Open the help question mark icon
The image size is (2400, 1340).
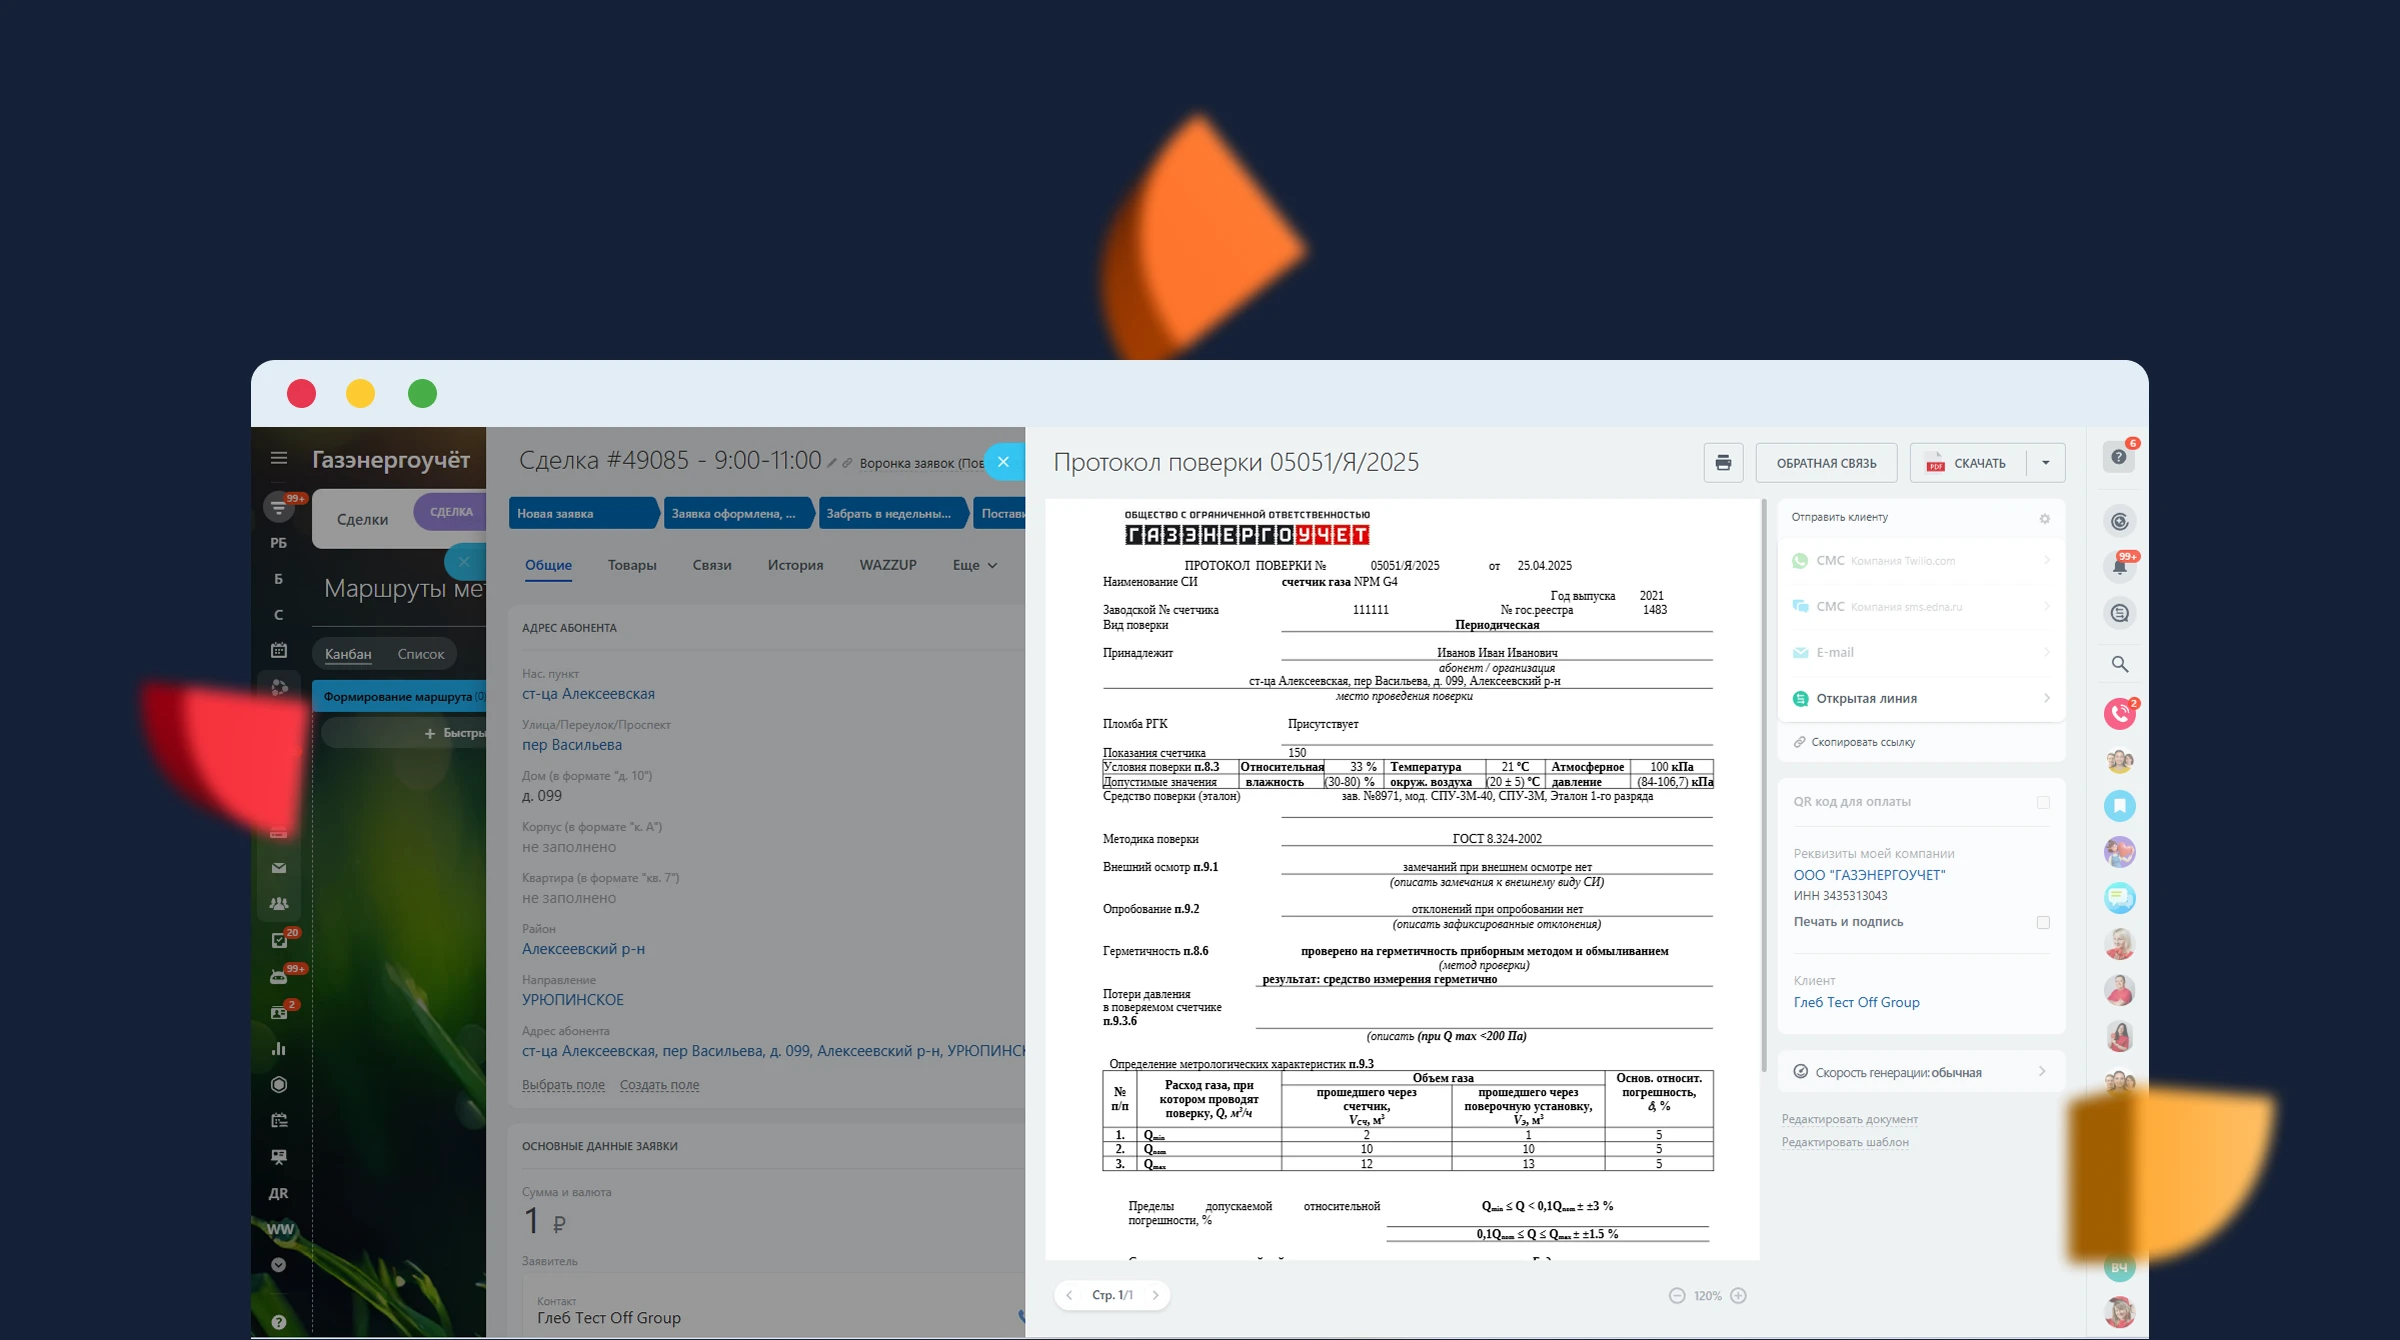coord(2118,457)
